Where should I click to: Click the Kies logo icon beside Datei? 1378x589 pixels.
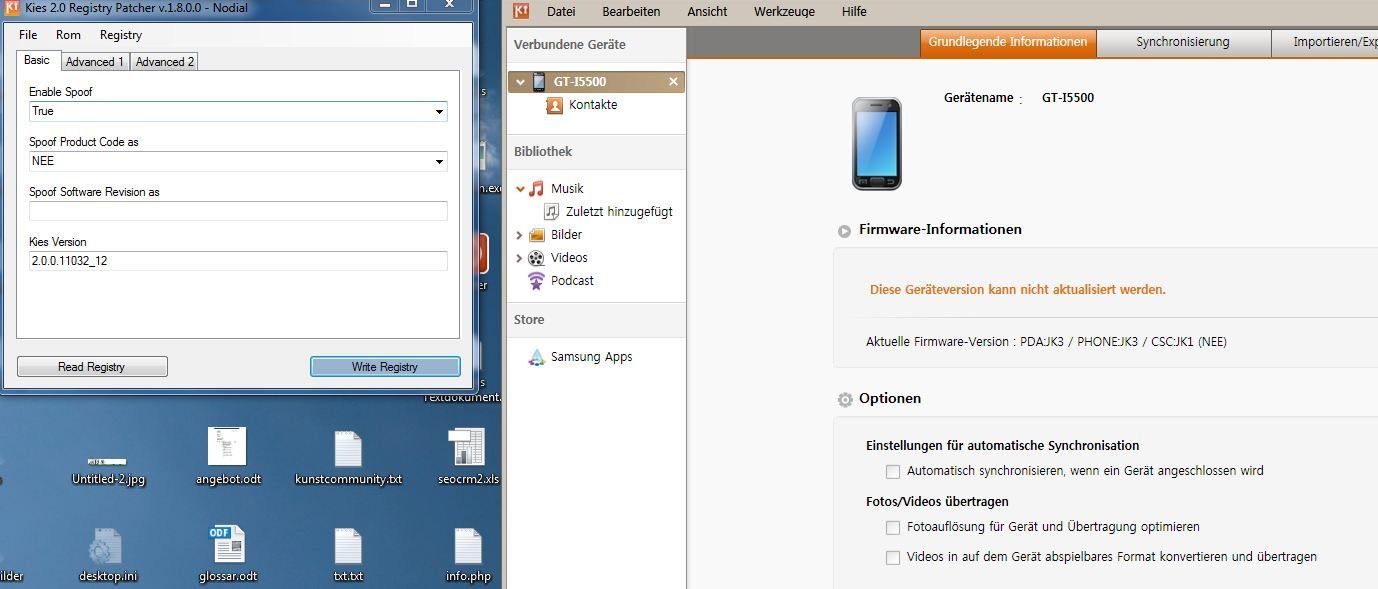pyautogui.click(x=521, y=11)
